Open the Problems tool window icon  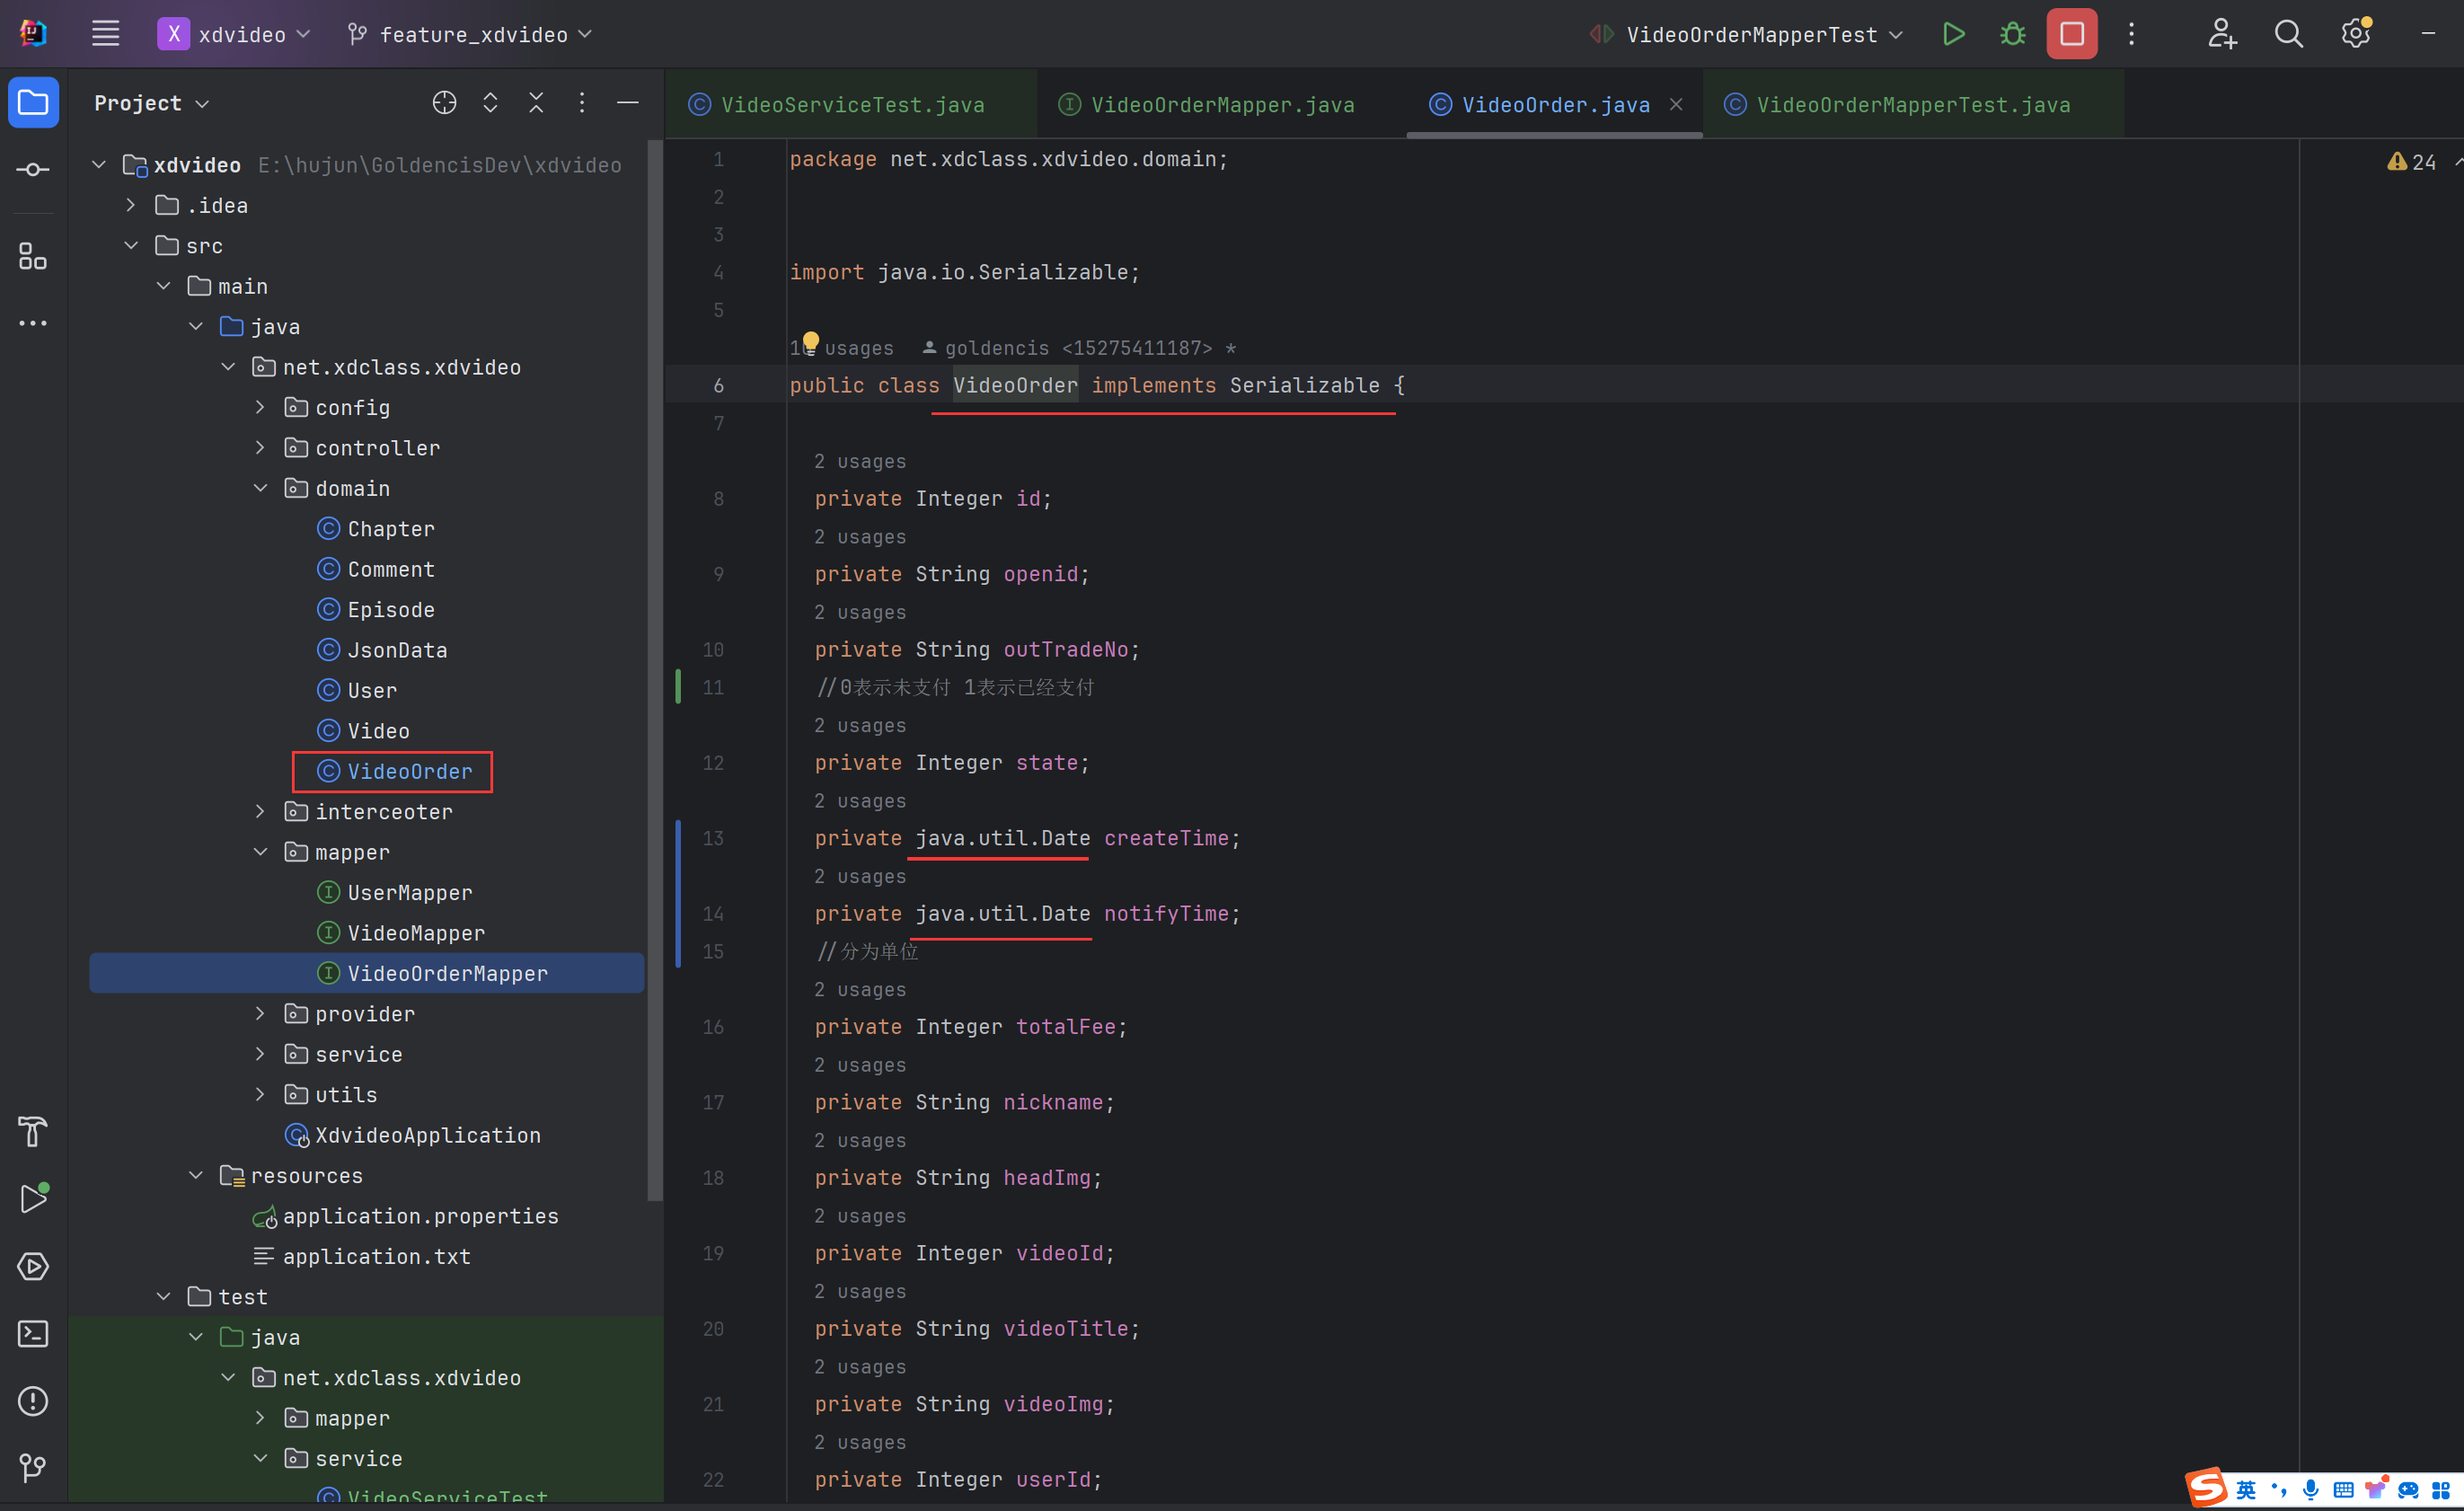click(33, 1400)
